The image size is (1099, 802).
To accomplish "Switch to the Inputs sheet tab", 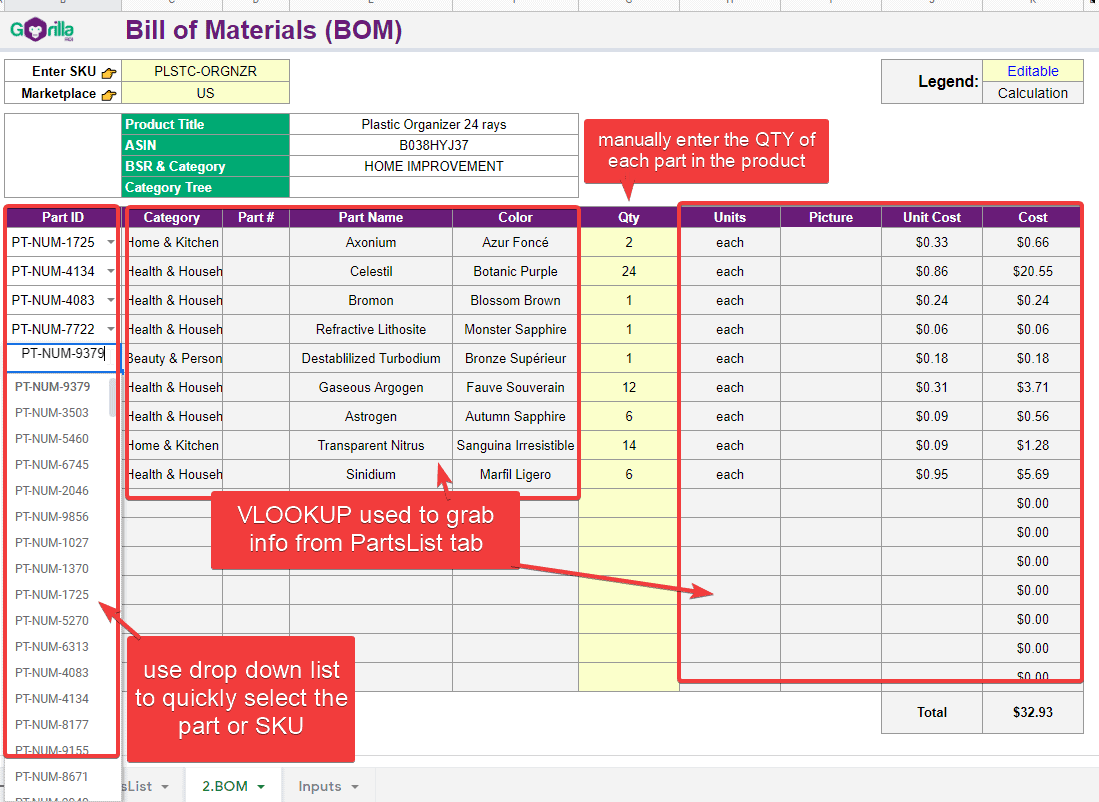I will (x=319, y=787).
